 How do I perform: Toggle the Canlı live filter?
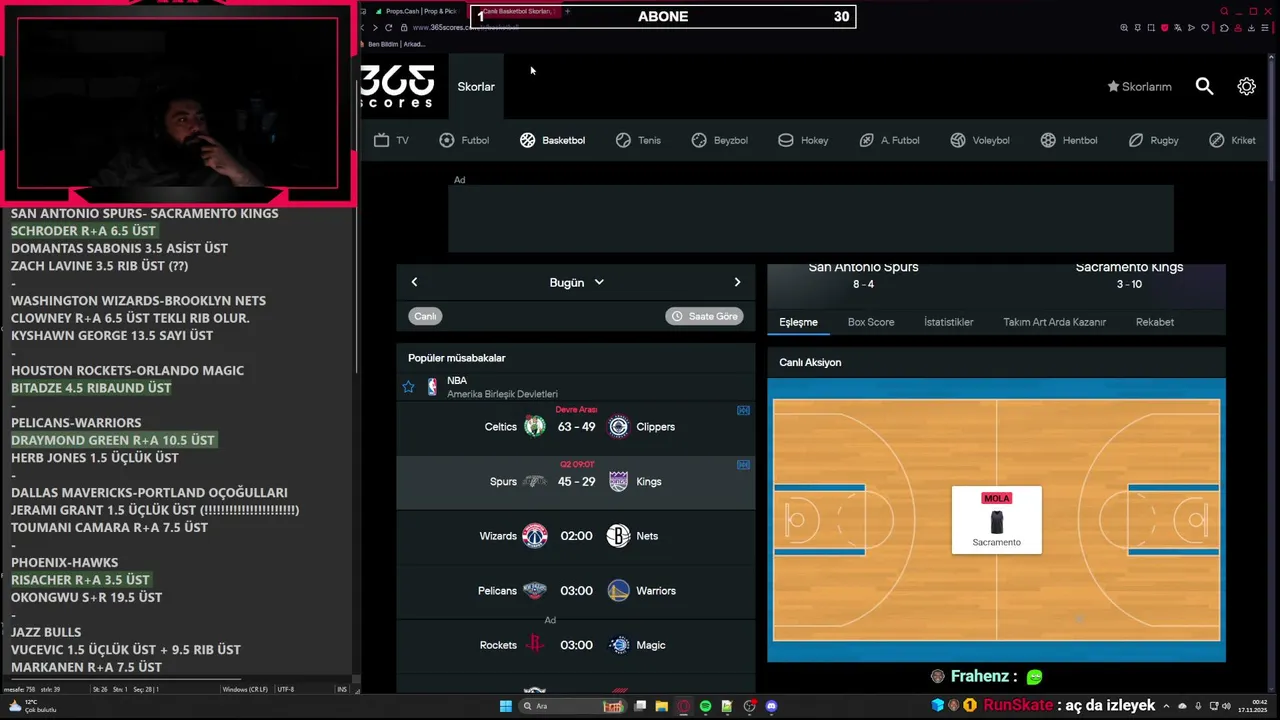(x=425, y=316)
